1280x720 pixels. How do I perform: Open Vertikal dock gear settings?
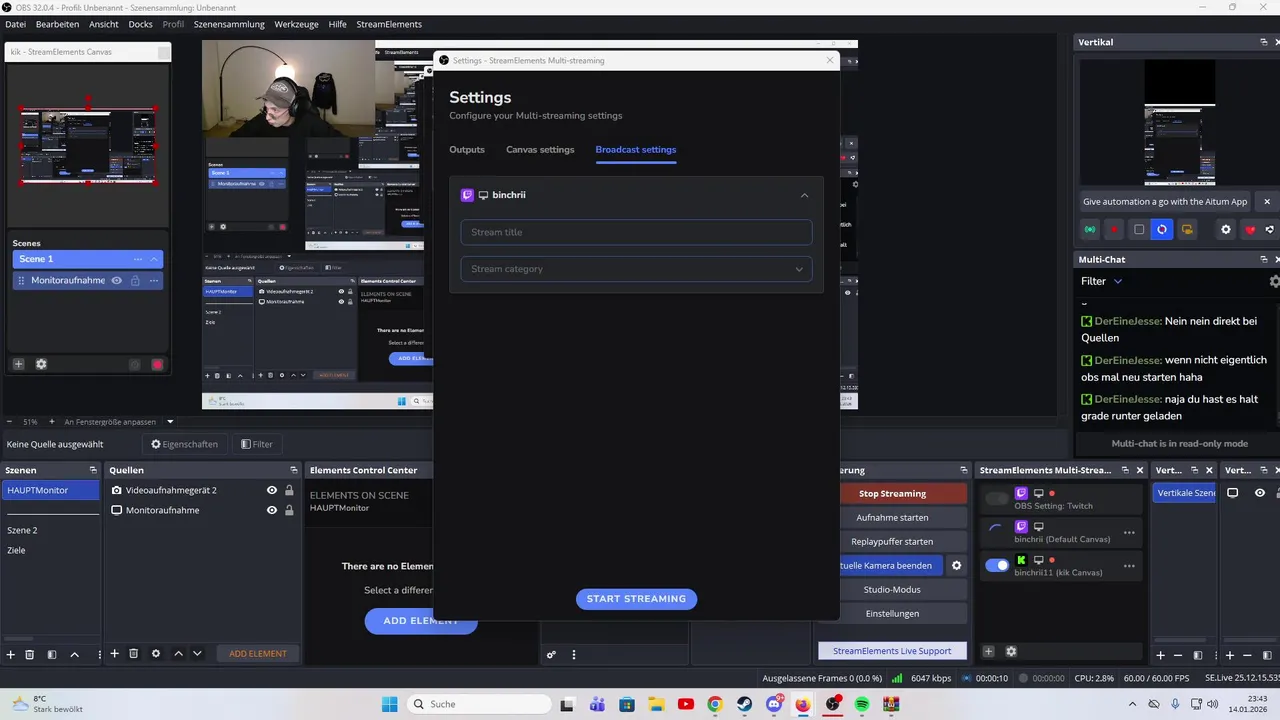pyautogui.click(x=1226, y=229)
